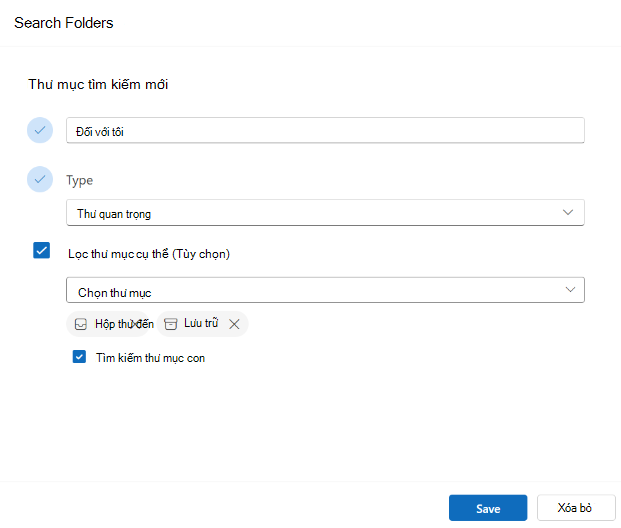This screenshot has width=621, height=528.
Task: Click the chevron in the Type dropdown
Action: (x=568, y=212)
